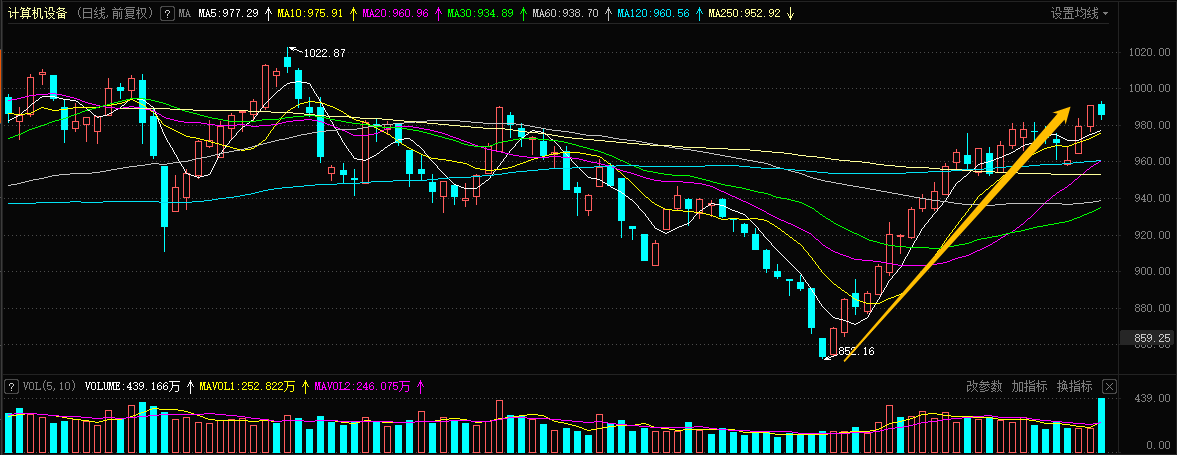Open the 设置均线 dropdown
Viewport: 1177px width, 455px height.
(x=1078, y=14)
